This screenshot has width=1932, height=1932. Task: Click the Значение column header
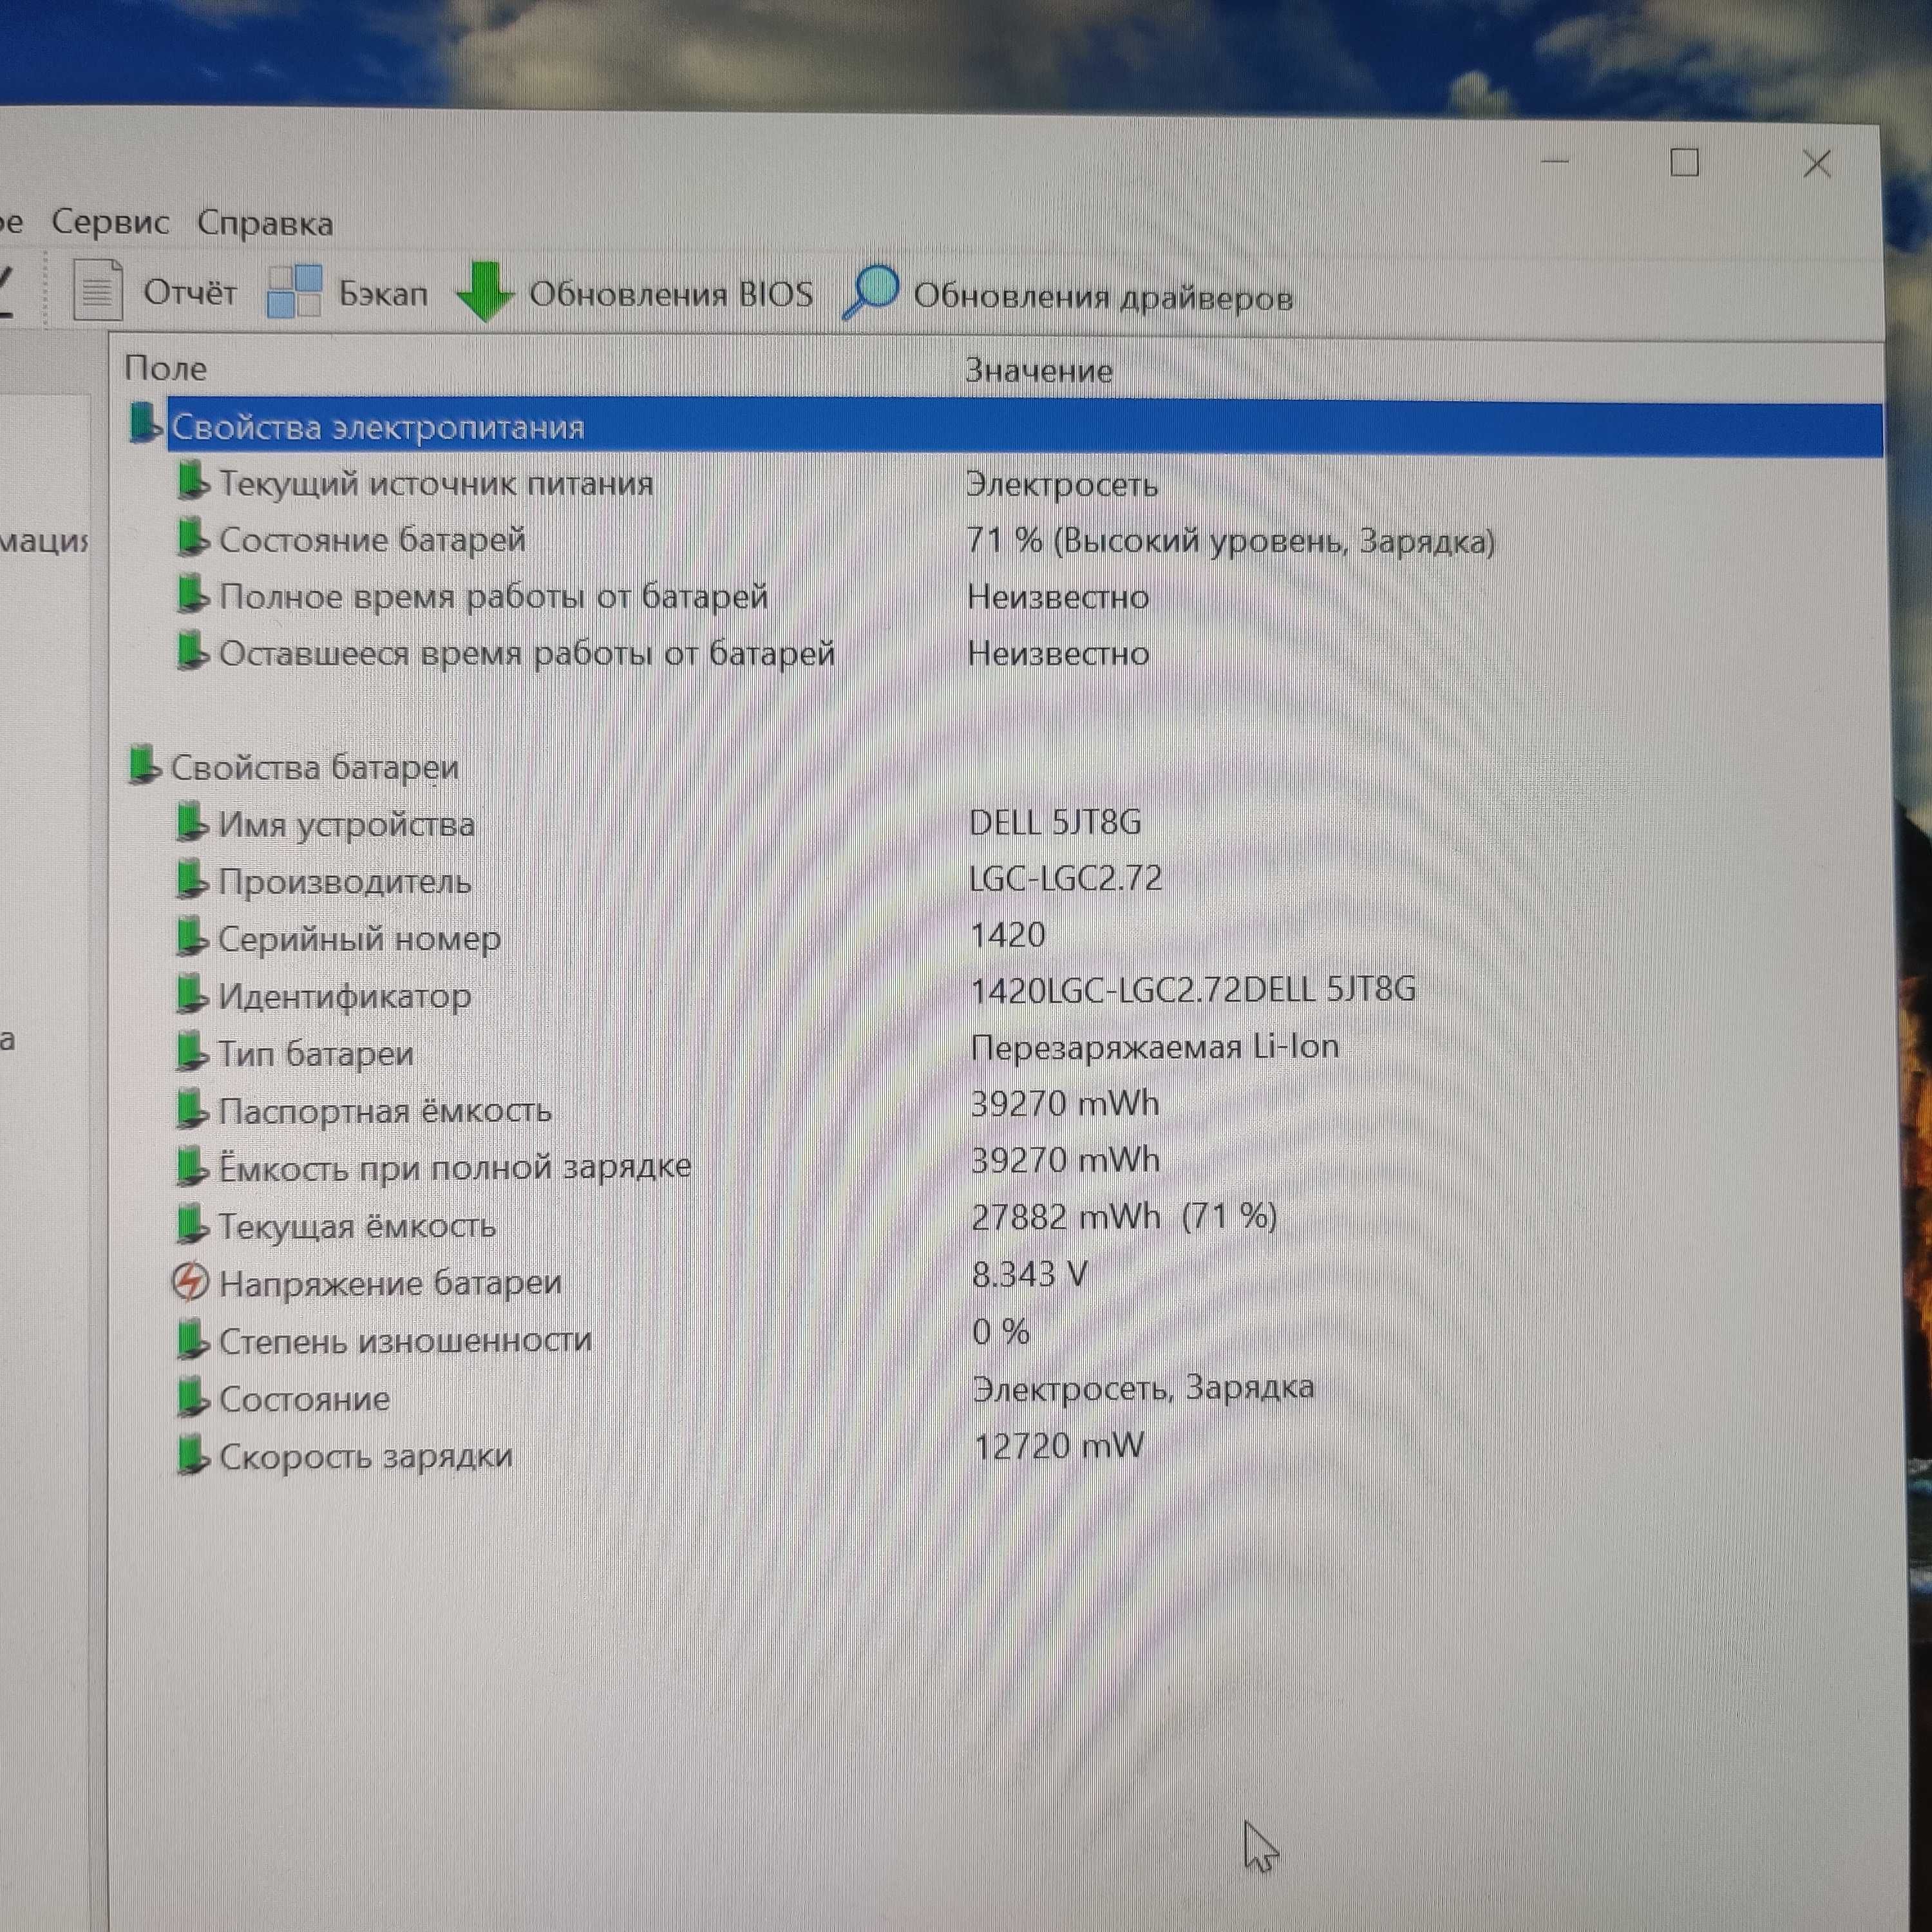pyautogui.click(x=1038, y=371)
